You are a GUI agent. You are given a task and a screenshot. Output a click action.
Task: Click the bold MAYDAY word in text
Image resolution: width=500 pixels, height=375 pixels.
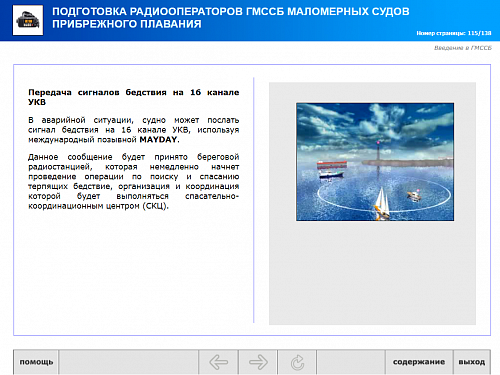(159, 140)
